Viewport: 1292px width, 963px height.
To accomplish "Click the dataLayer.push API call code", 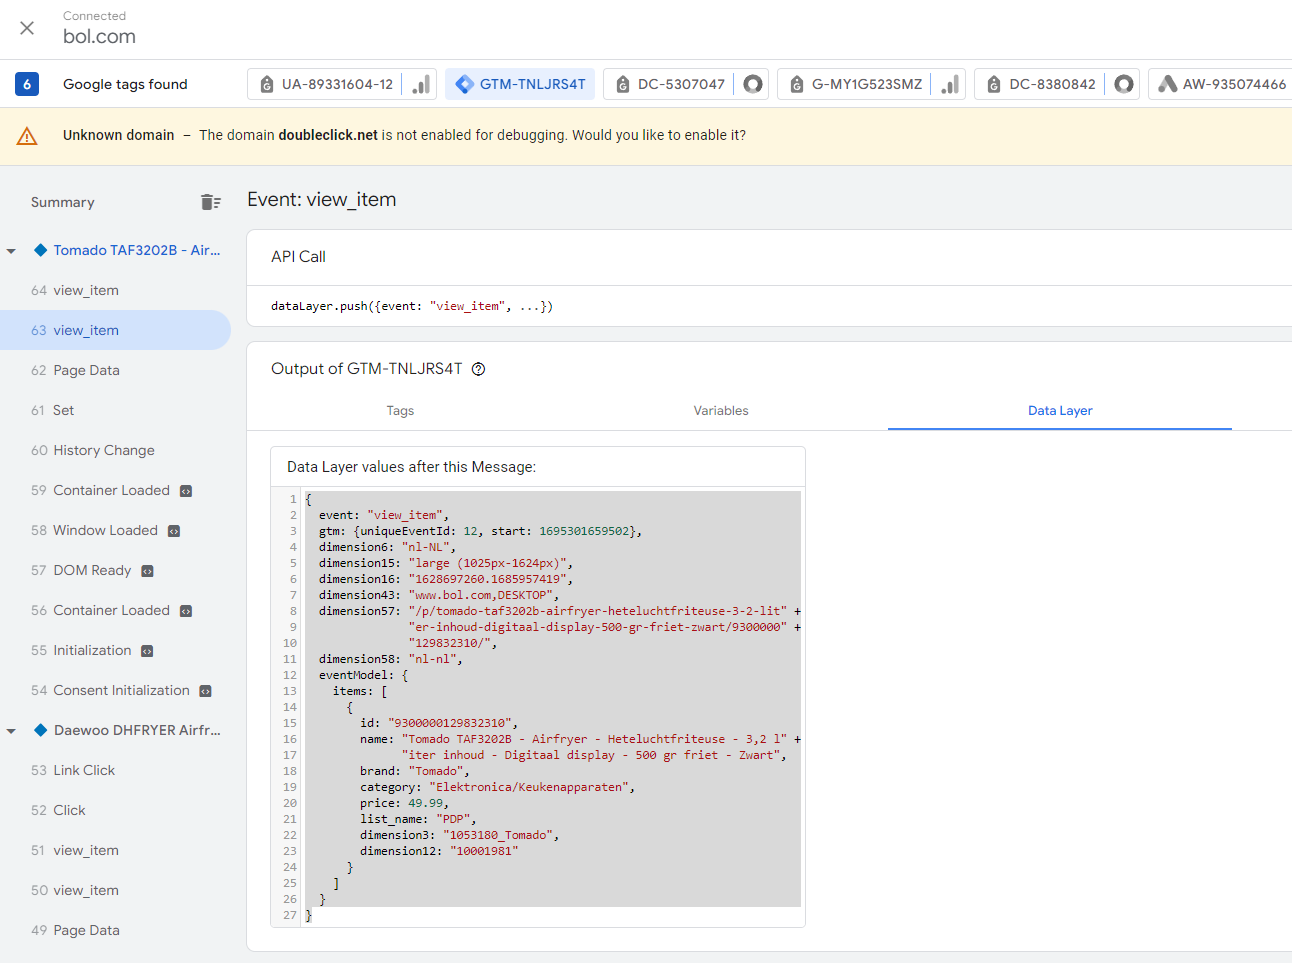I will tap(412, 306).
